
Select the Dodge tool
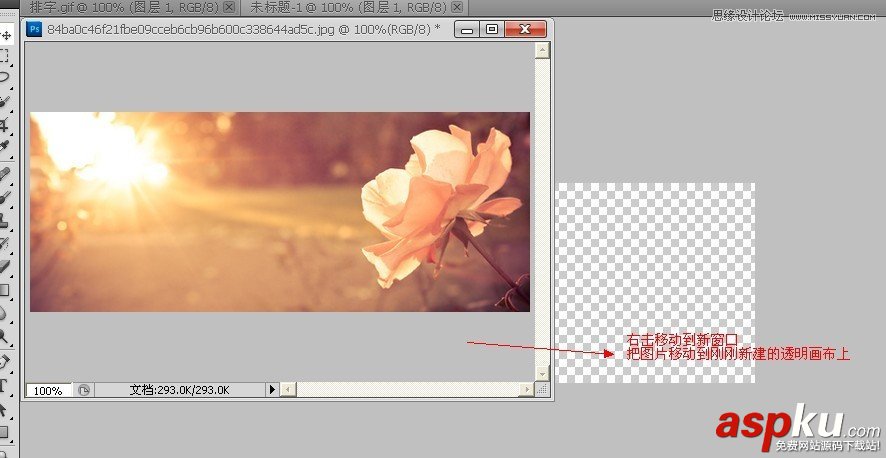[x=5, y=337]
